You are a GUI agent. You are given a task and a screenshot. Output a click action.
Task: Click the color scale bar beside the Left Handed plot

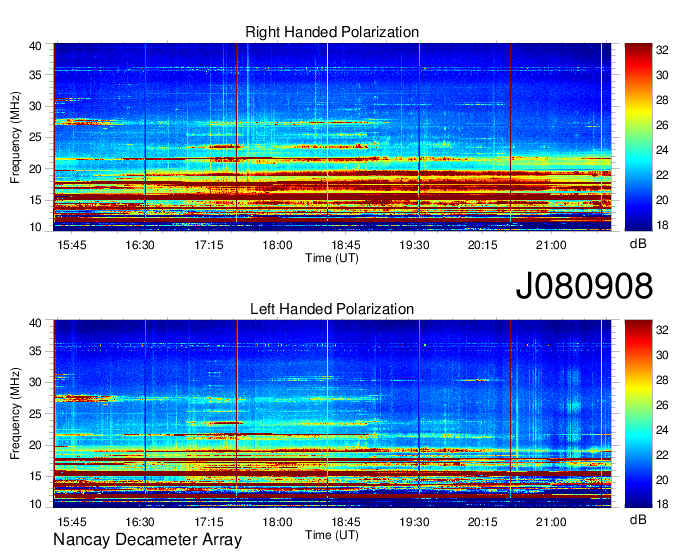(x=638, y=414)
